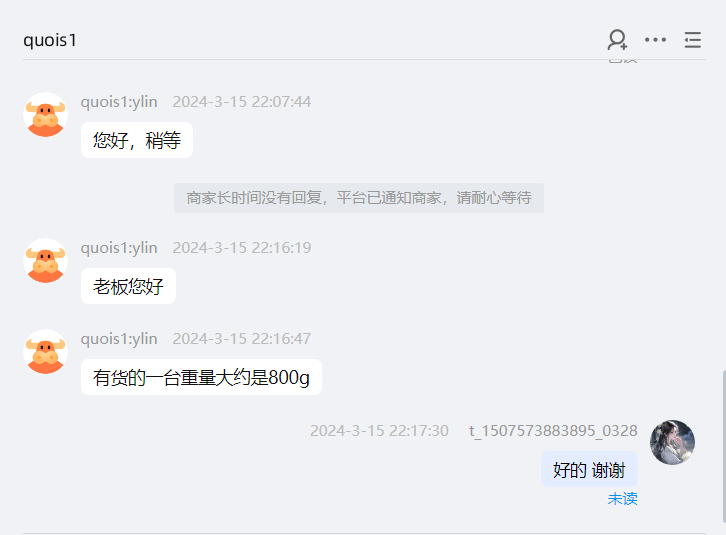Image resolution: width=726 pixels, height=535 pixels.
Task: Click the seller avatar beside 老板您好
Action: tap(45, 261)
